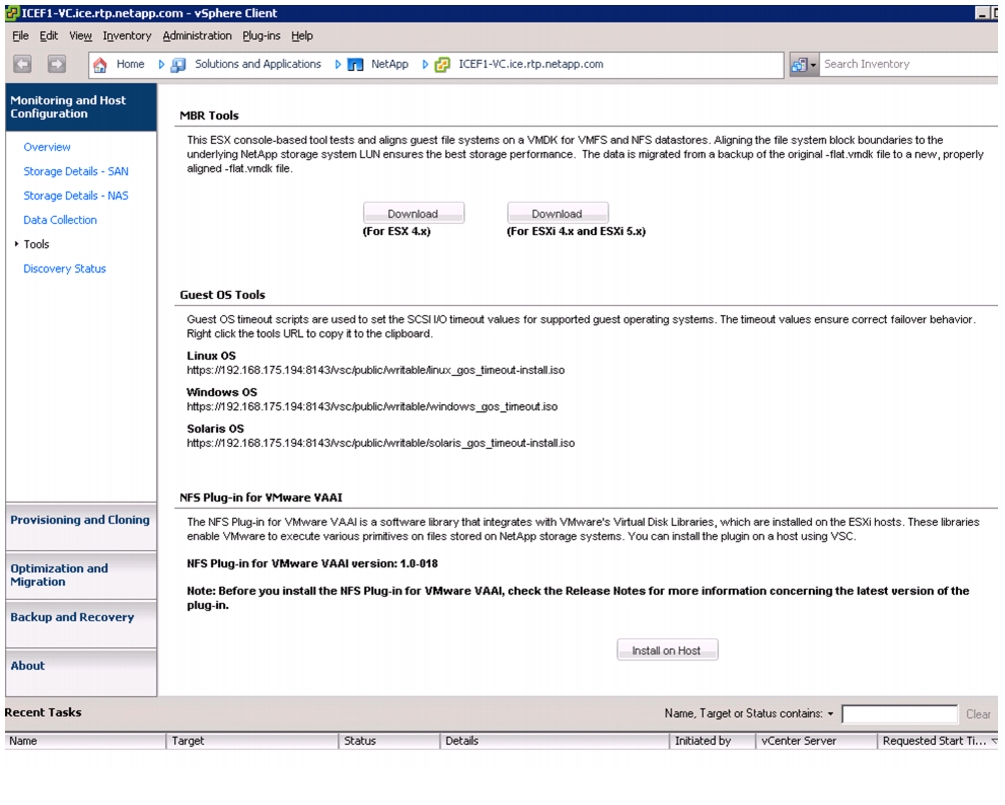Open Storage Details - SAN

point(76,171)
